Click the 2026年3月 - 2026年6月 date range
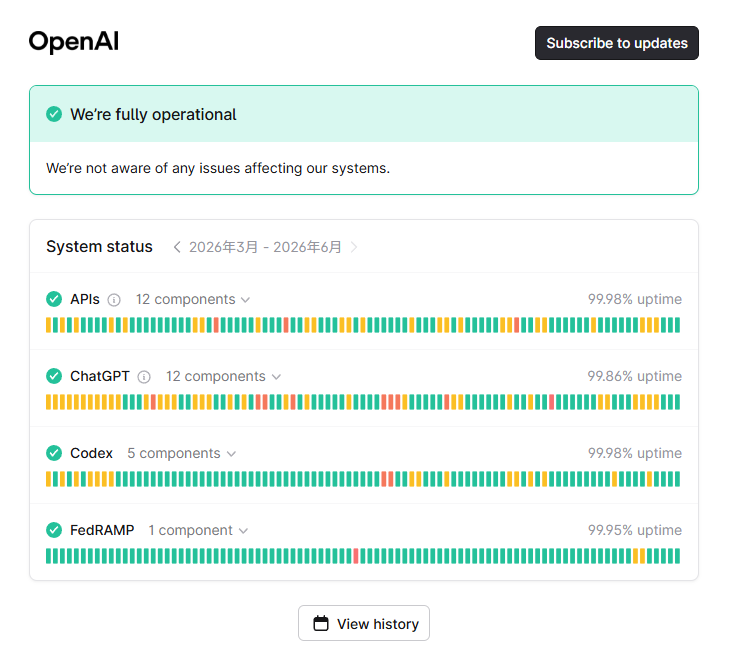The image size is (740, 660). click(265, 247)
